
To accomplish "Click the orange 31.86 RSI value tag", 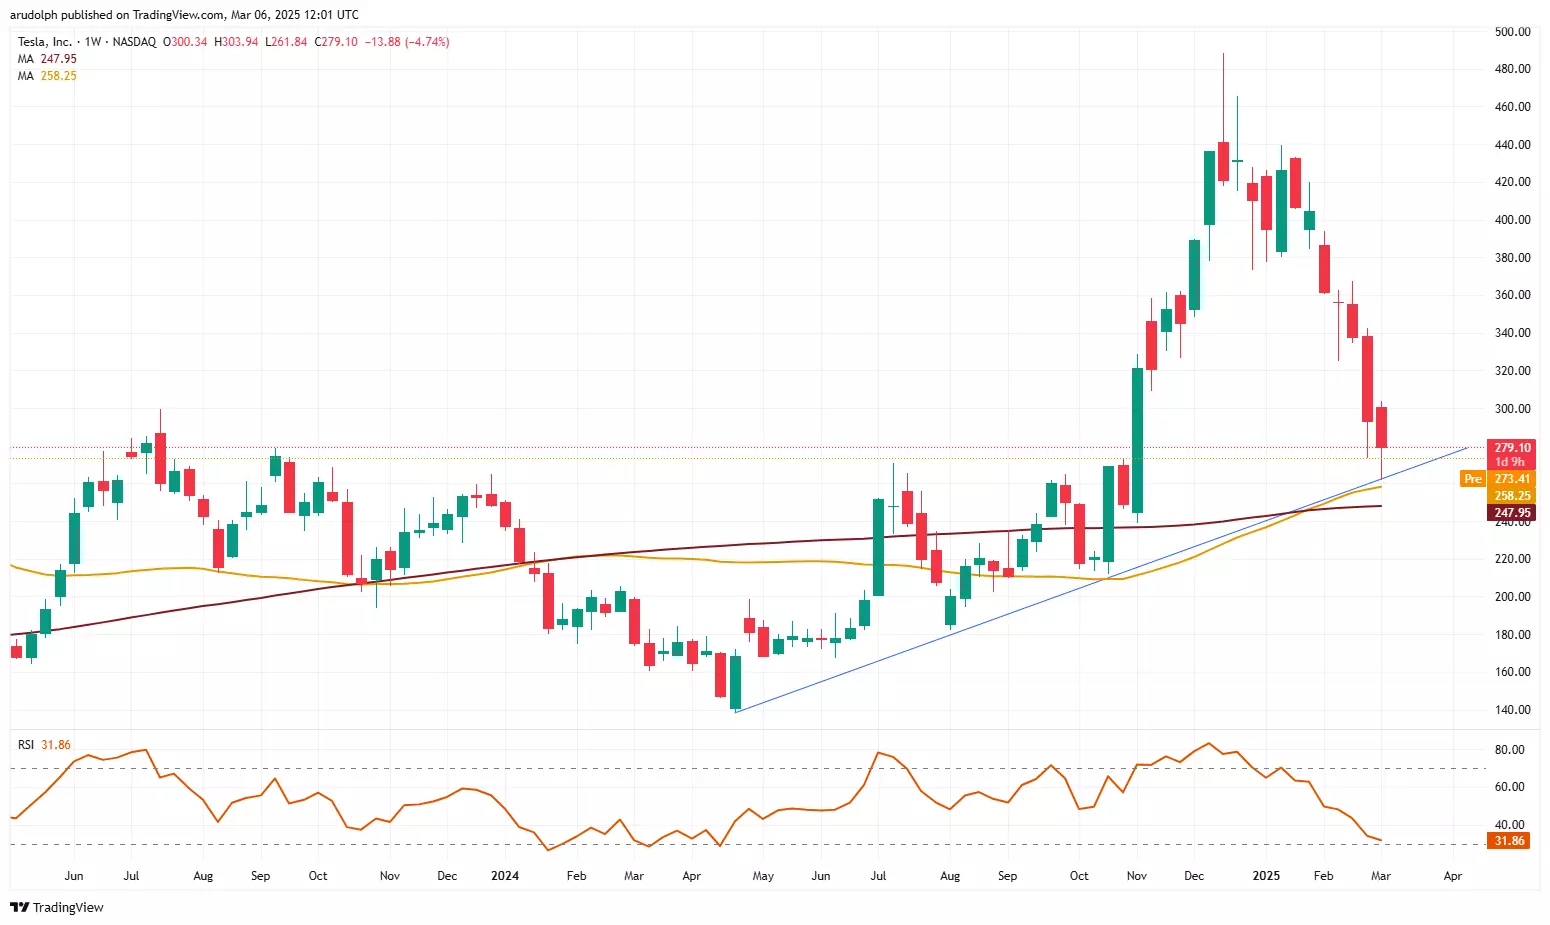I will coord(1509,841).
